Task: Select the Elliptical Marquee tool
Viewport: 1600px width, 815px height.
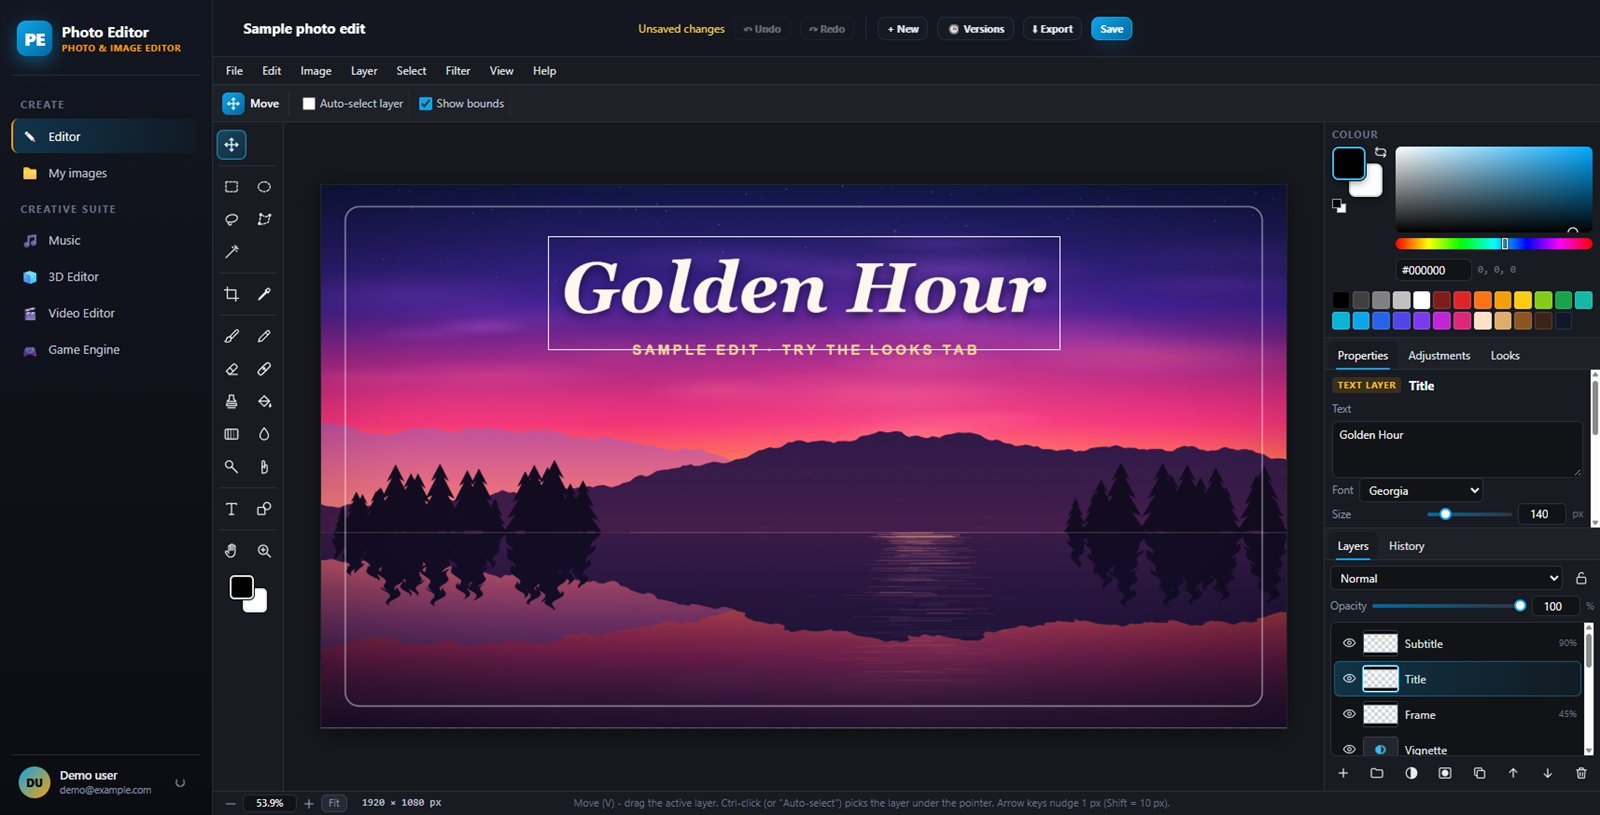Action: click(x=264, y=187)
